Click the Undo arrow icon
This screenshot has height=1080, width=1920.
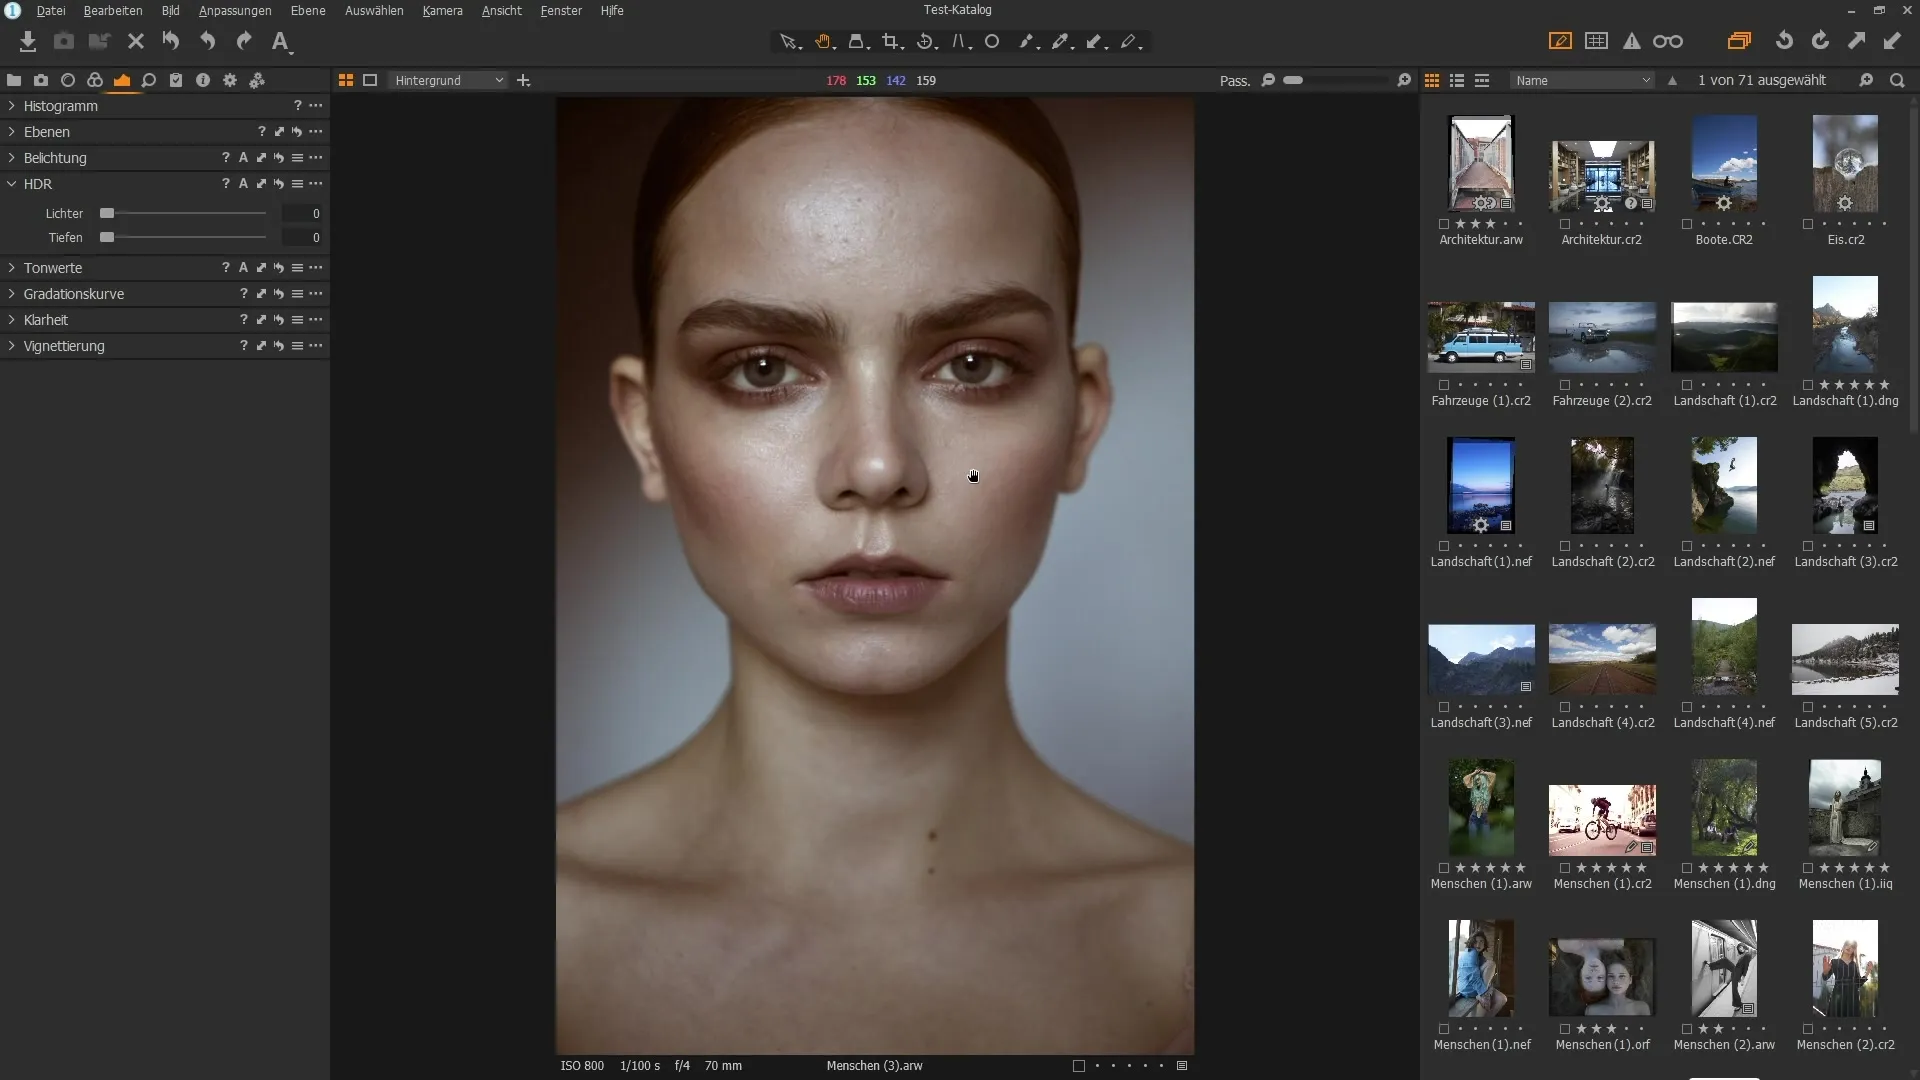click(207, 41)
